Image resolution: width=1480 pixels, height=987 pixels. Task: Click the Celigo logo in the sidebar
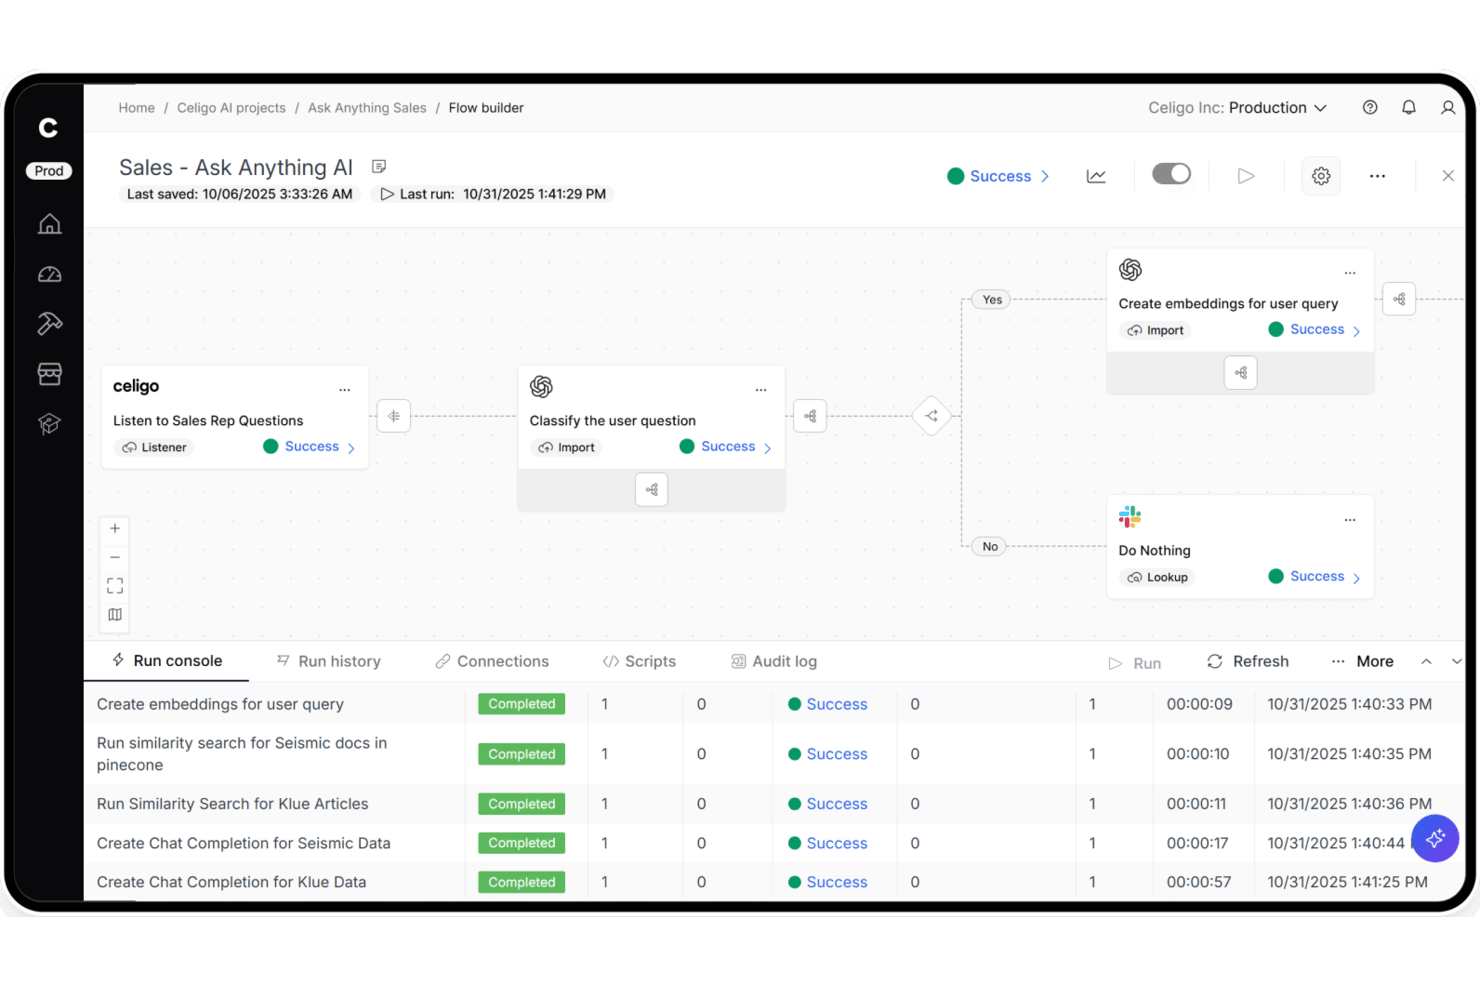[x=48, y=128]
